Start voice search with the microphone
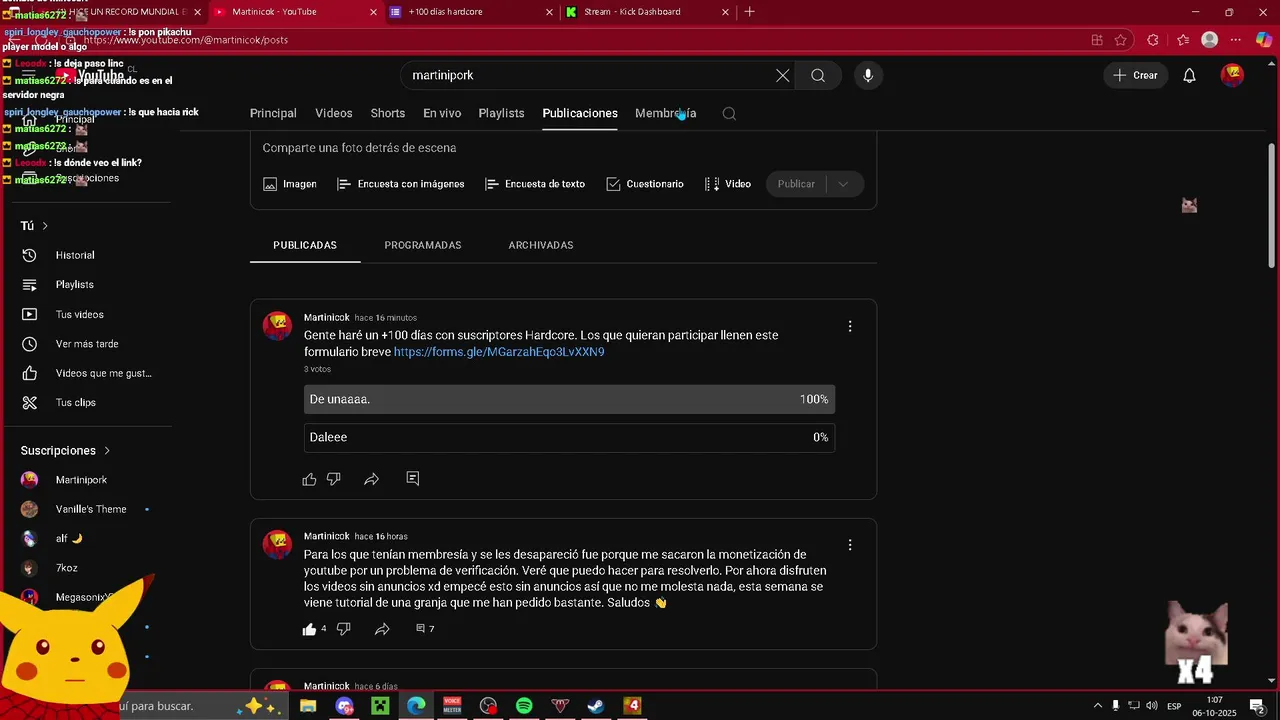 coord(868,75)
